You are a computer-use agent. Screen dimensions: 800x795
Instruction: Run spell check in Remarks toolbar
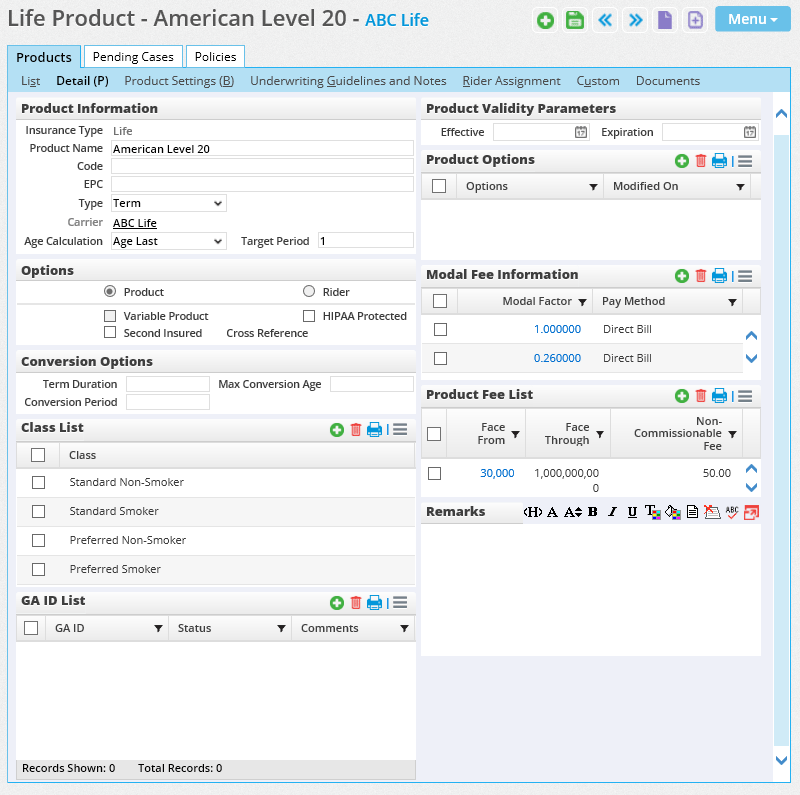732,512
